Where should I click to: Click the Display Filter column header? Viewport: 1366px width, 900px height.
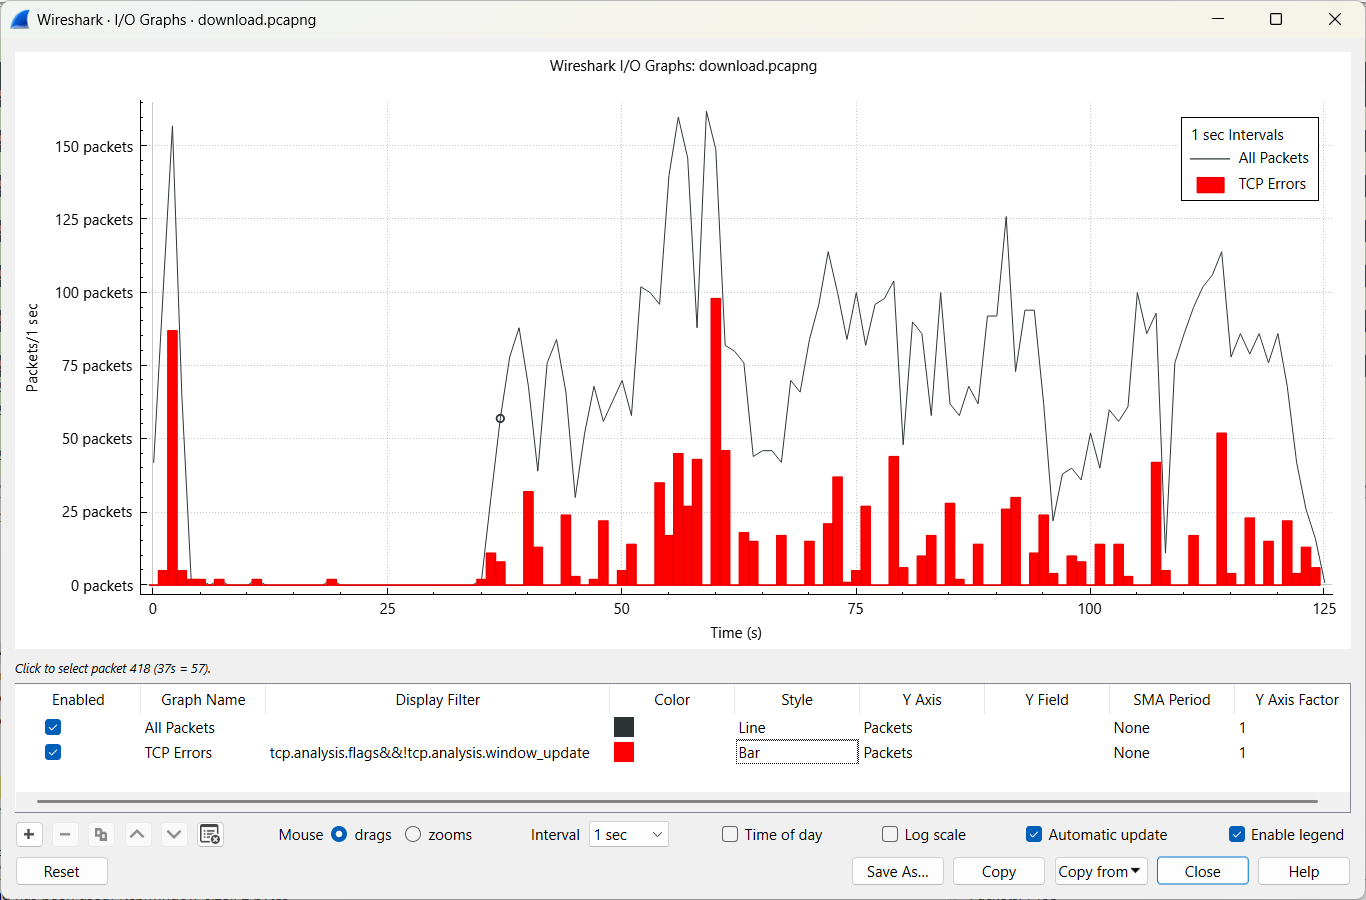(437, 699)
